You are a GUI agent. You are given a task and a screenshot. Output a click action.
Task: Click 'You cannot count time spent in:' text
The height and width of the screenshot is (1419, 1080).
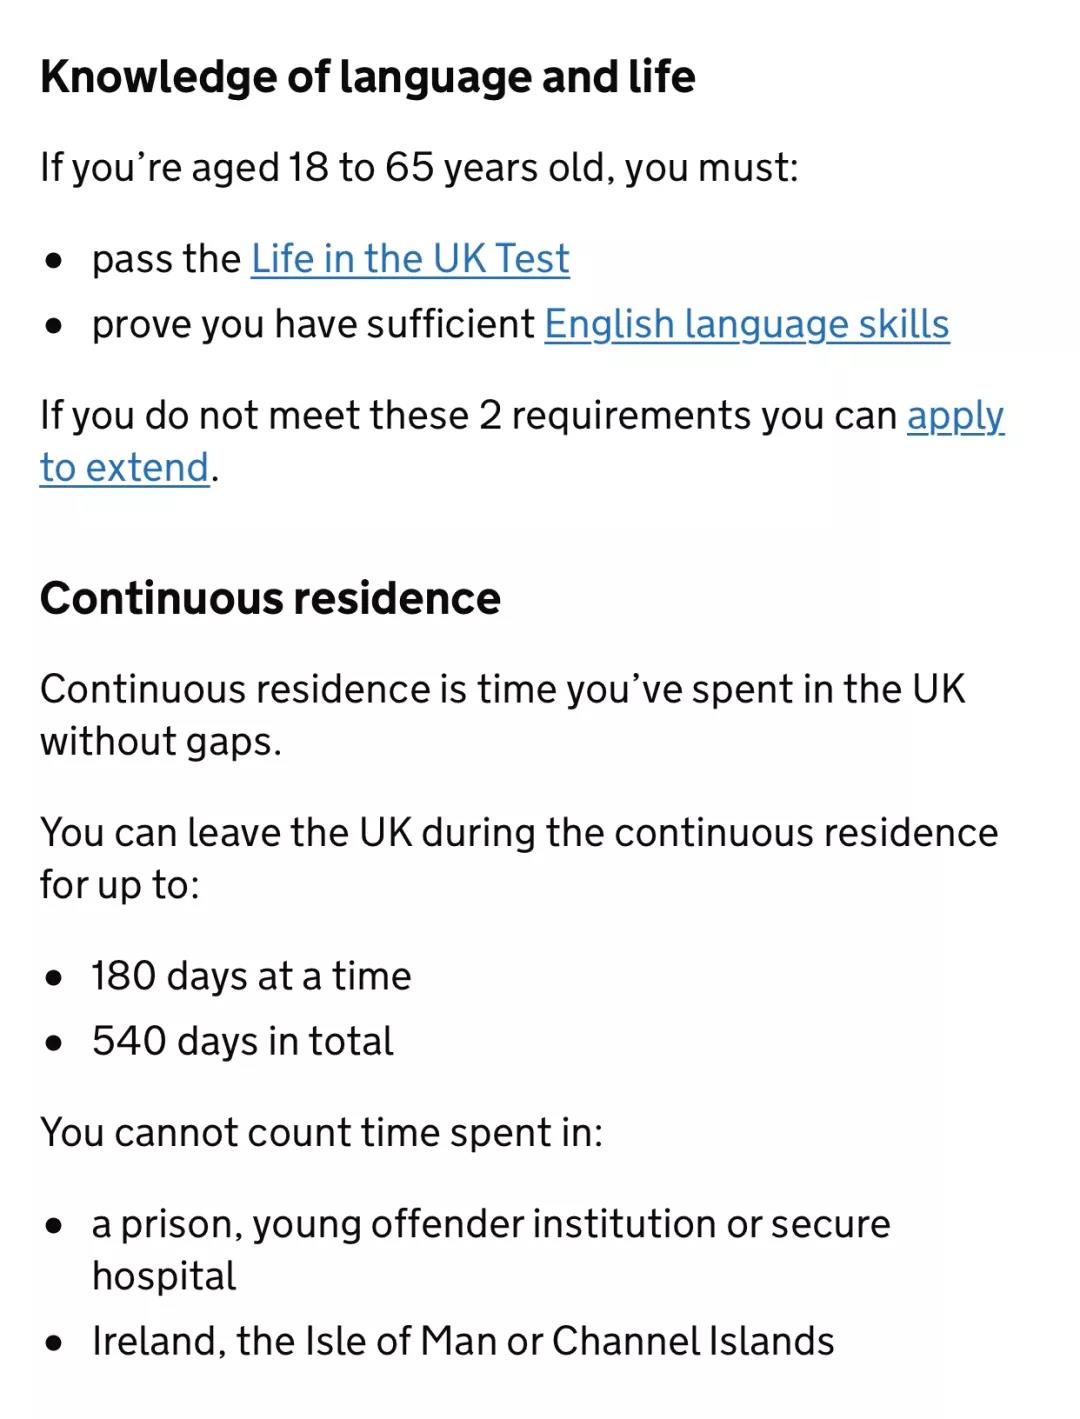coord(321,1133)
